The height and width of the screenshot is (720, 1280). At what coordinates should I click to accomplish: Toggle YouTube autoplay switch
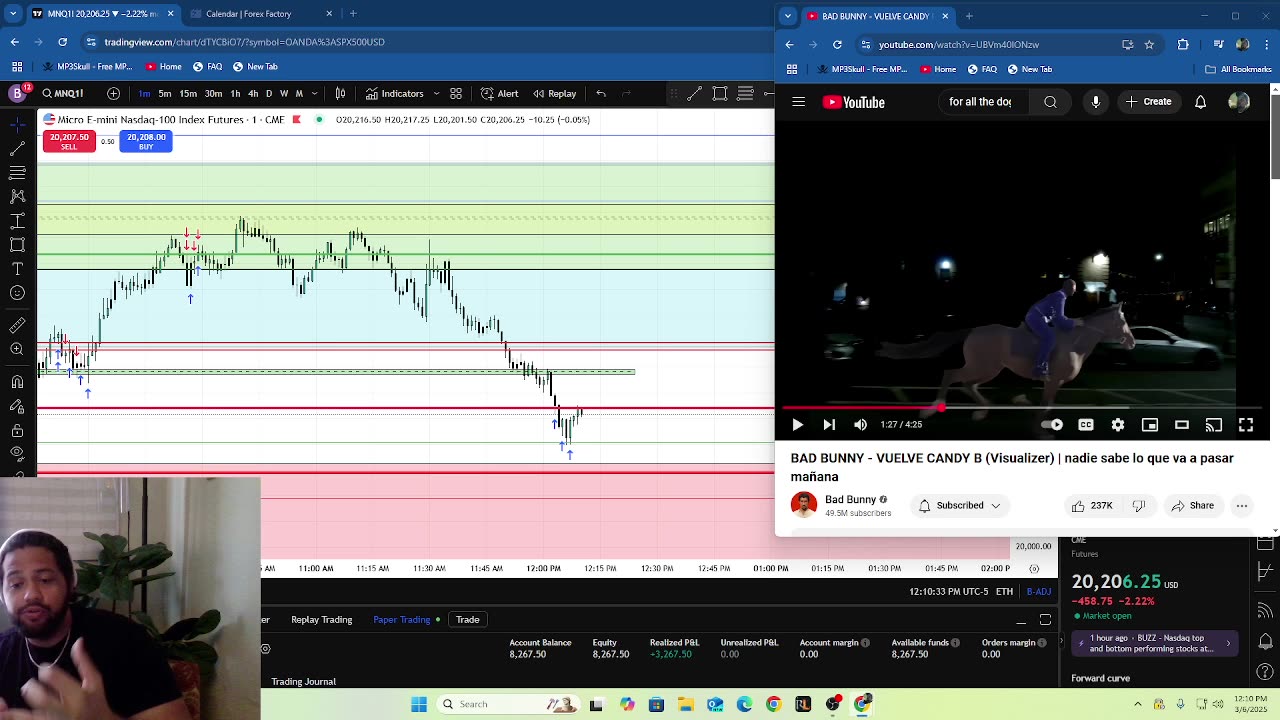(x=1052, y=425)
